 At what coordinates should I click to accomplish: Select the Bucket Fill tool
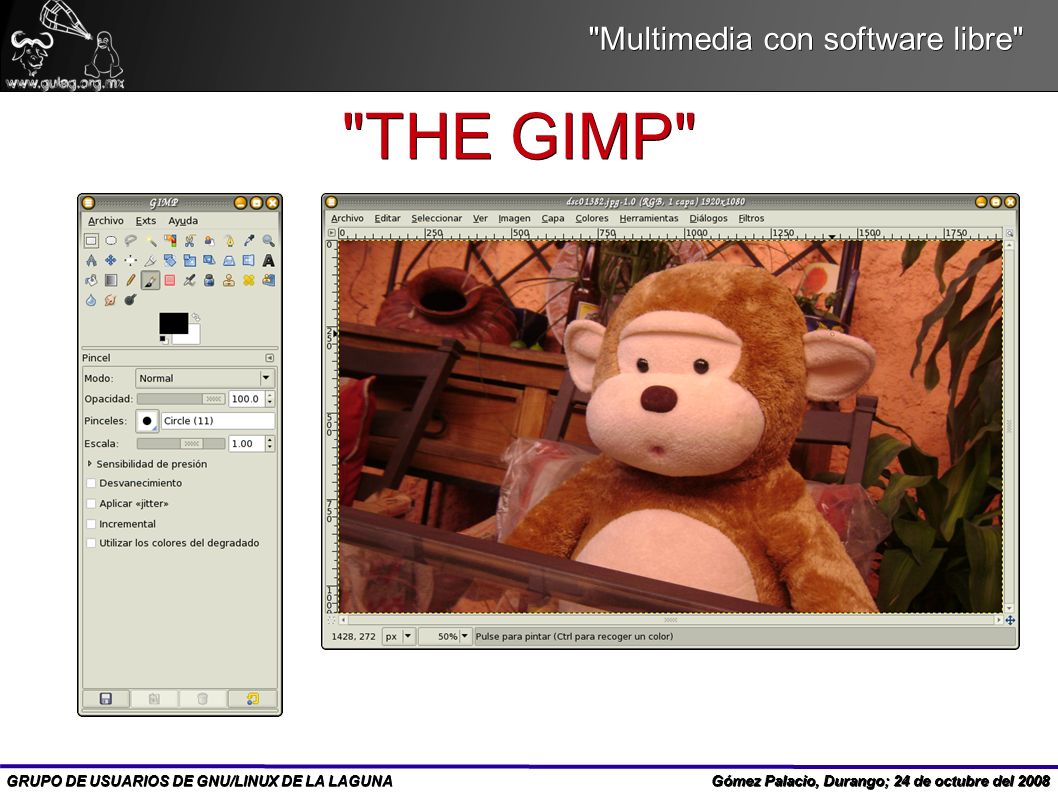click(91, 280)
